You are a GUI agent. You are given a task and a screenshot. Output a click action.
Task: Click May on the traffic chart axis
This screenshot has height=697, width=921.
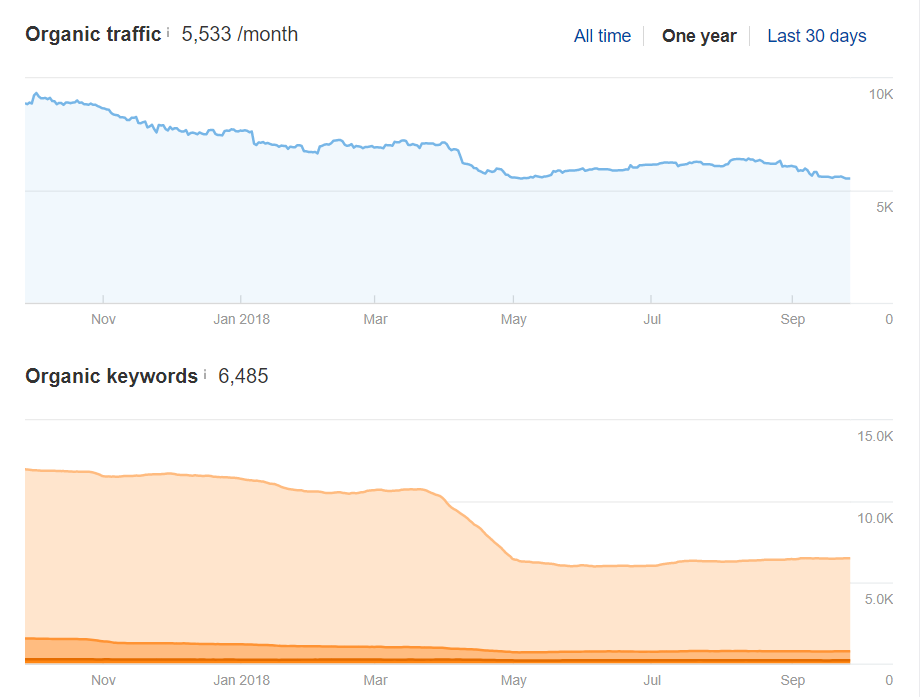[513, 319]
